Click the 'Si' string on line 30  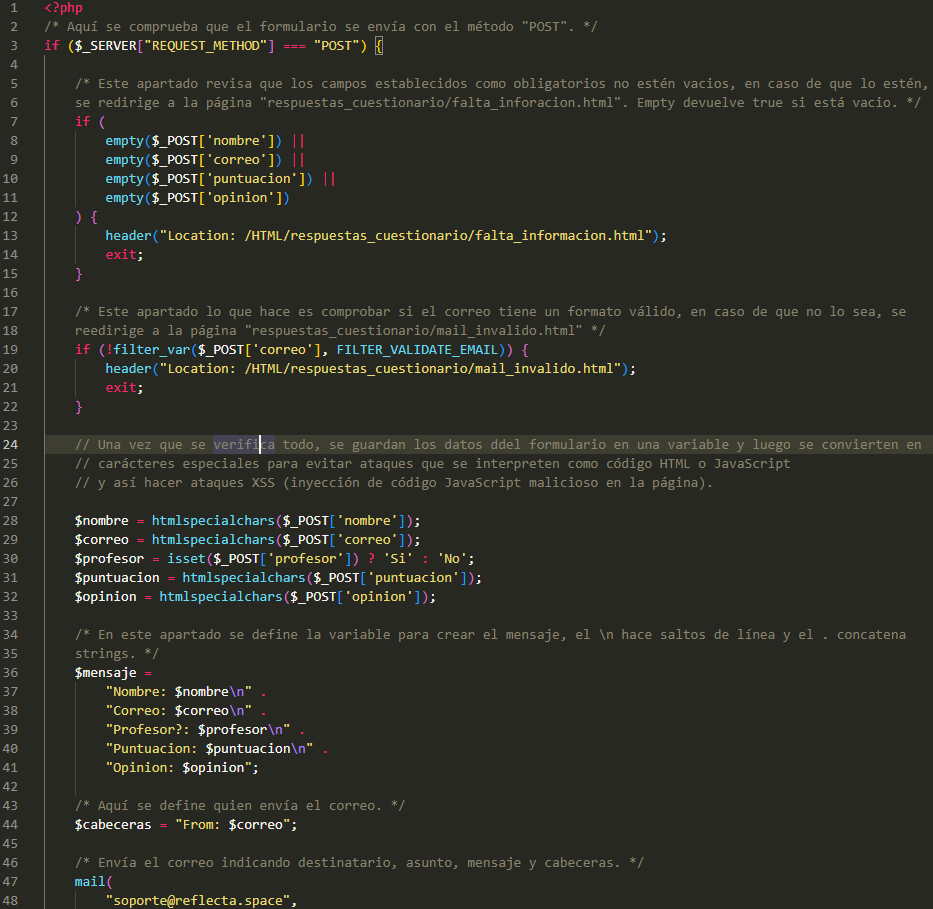pos(398,559)
